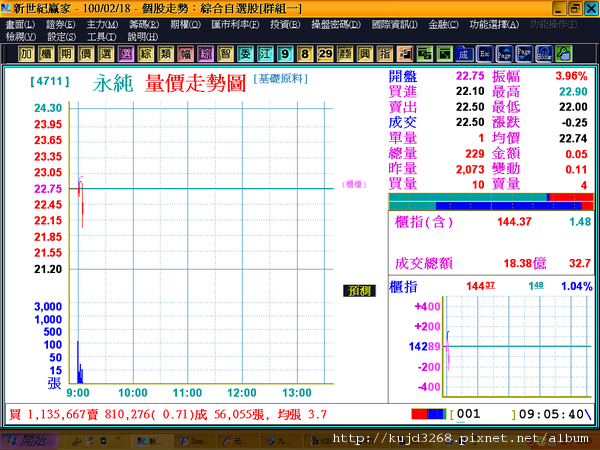Open the 金融(C) menu

[x=443, y=25]
